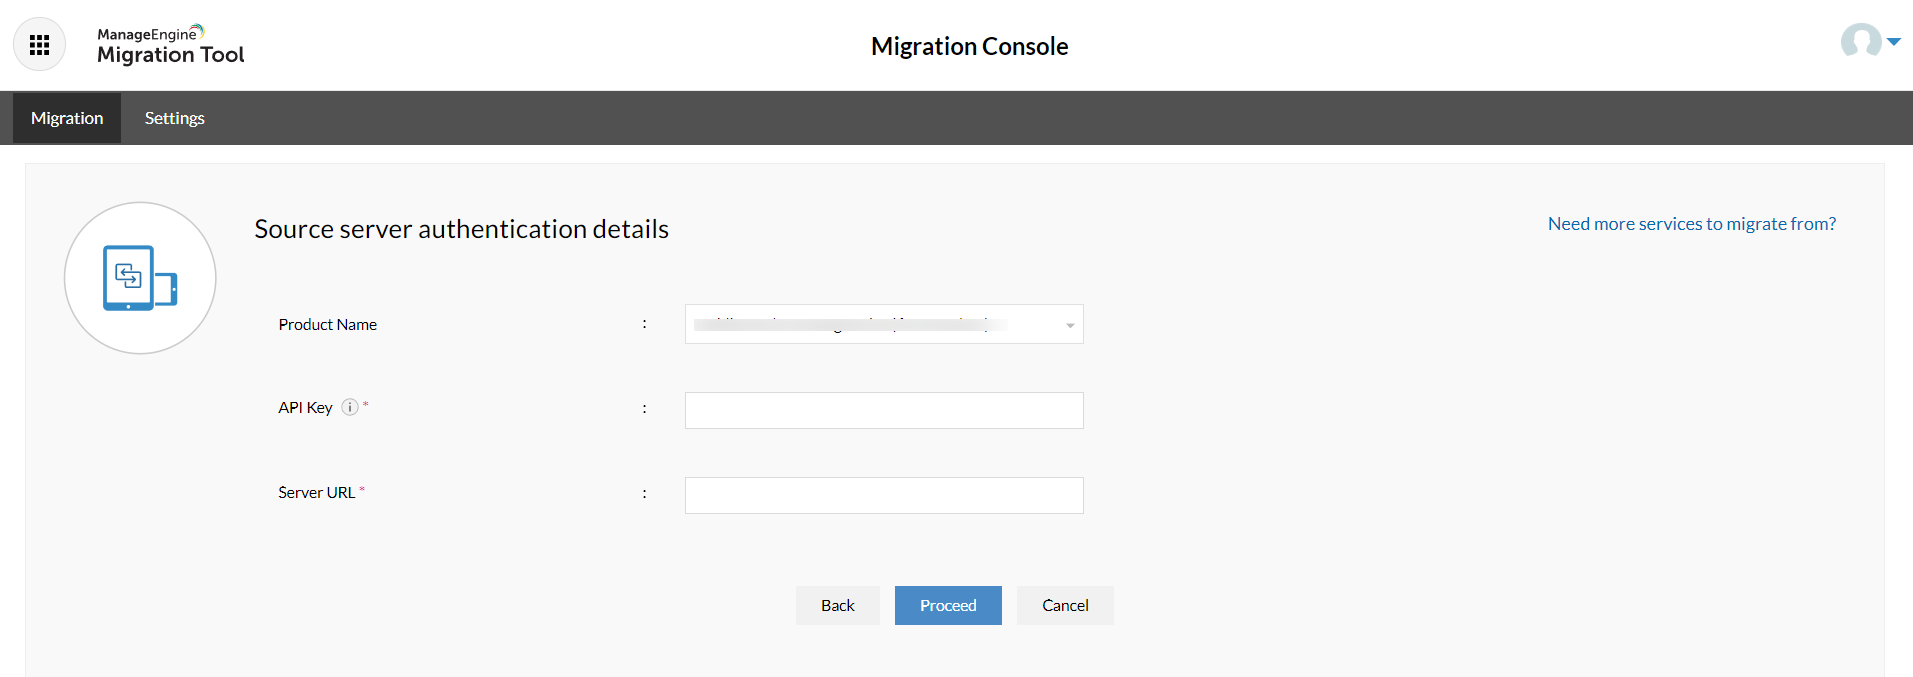Click the circular device migration icon
This screenshot has width=1913, height=677.
140,278
